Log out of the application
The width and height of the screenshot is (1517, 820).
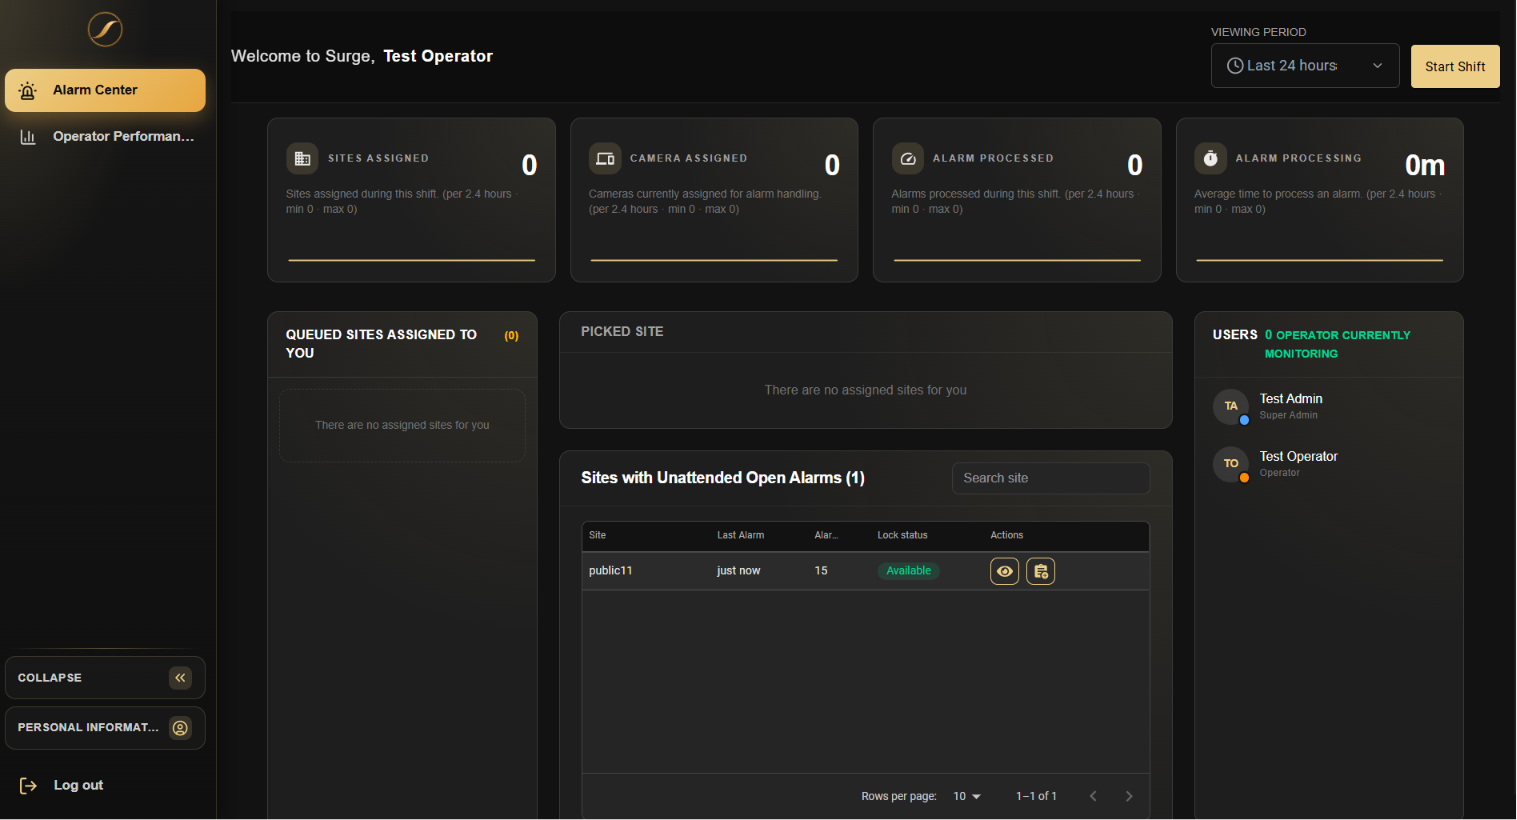62,786
